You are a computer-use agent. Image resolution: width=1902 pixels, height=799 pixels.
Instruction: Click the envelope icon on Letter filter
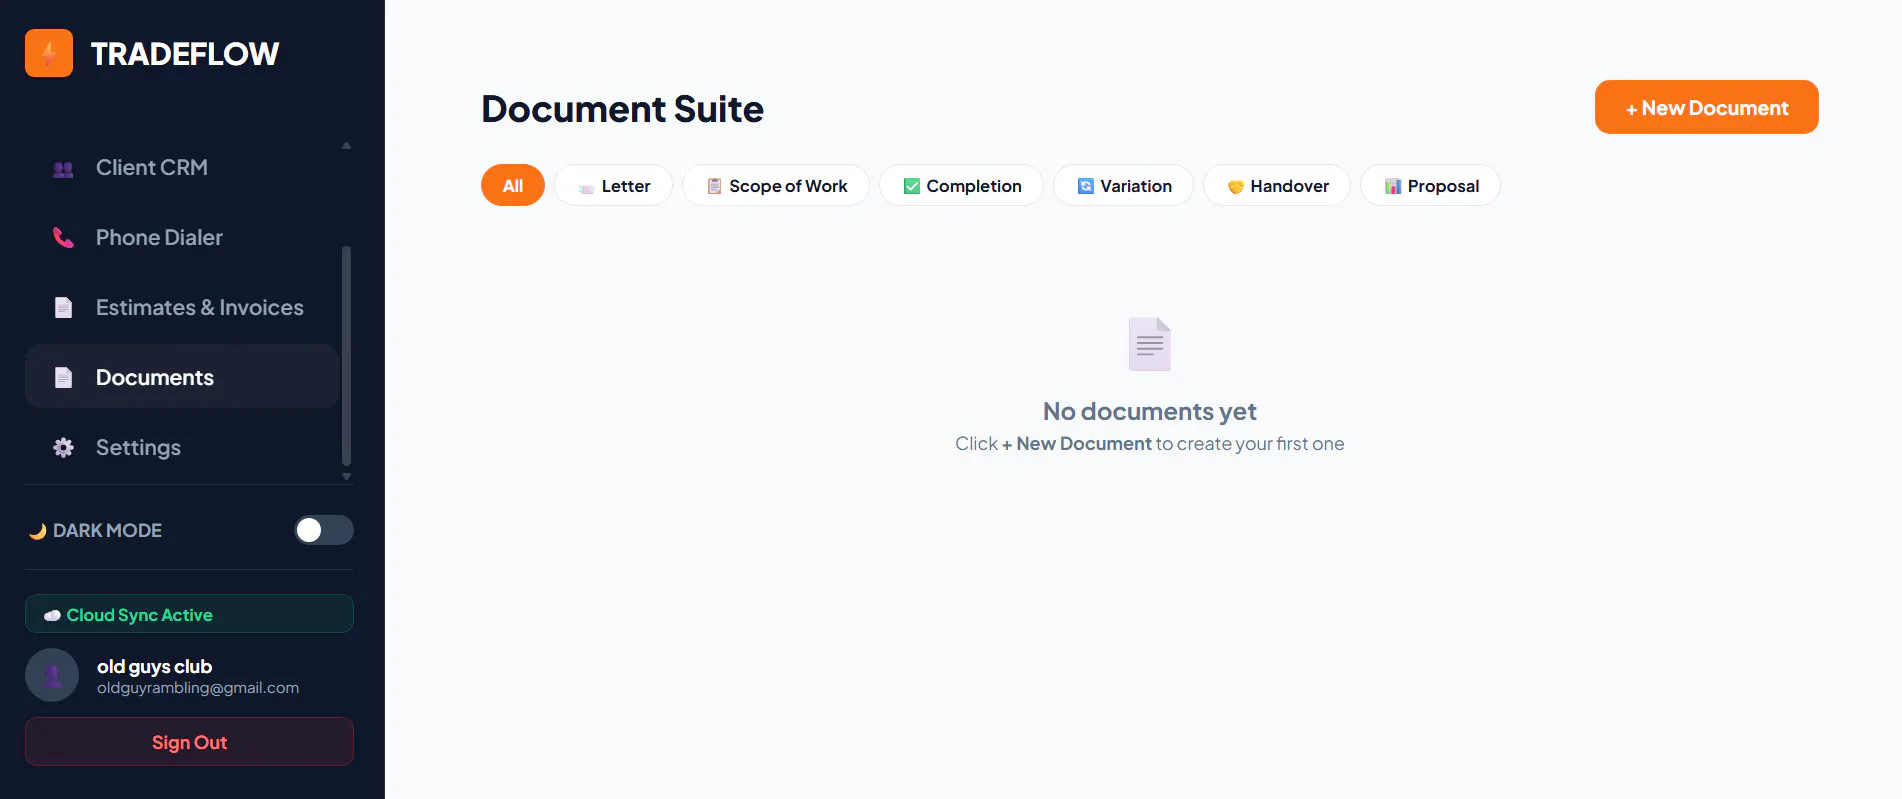tap(587, 187)
